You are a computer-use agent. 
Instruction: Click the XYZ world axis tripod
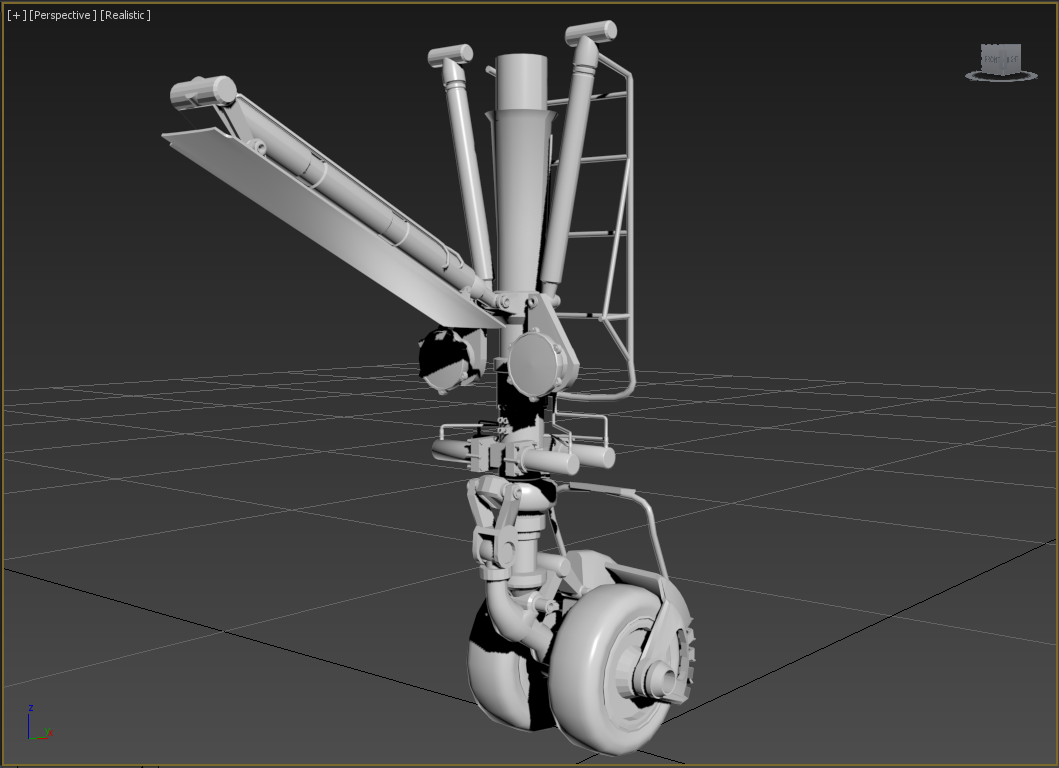pos(37,727)
